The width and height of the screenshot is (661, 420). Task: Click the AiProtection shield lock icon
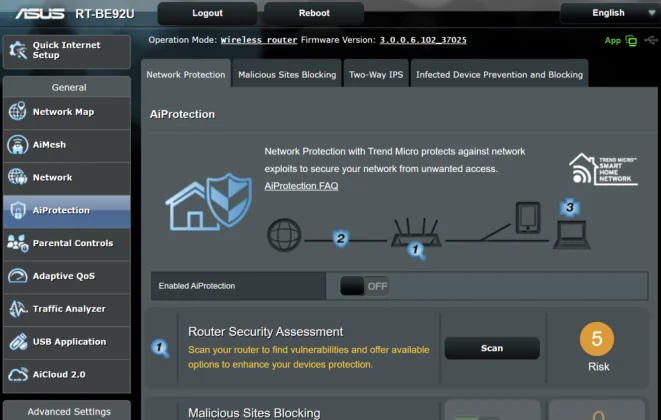[x=18, y=210]
